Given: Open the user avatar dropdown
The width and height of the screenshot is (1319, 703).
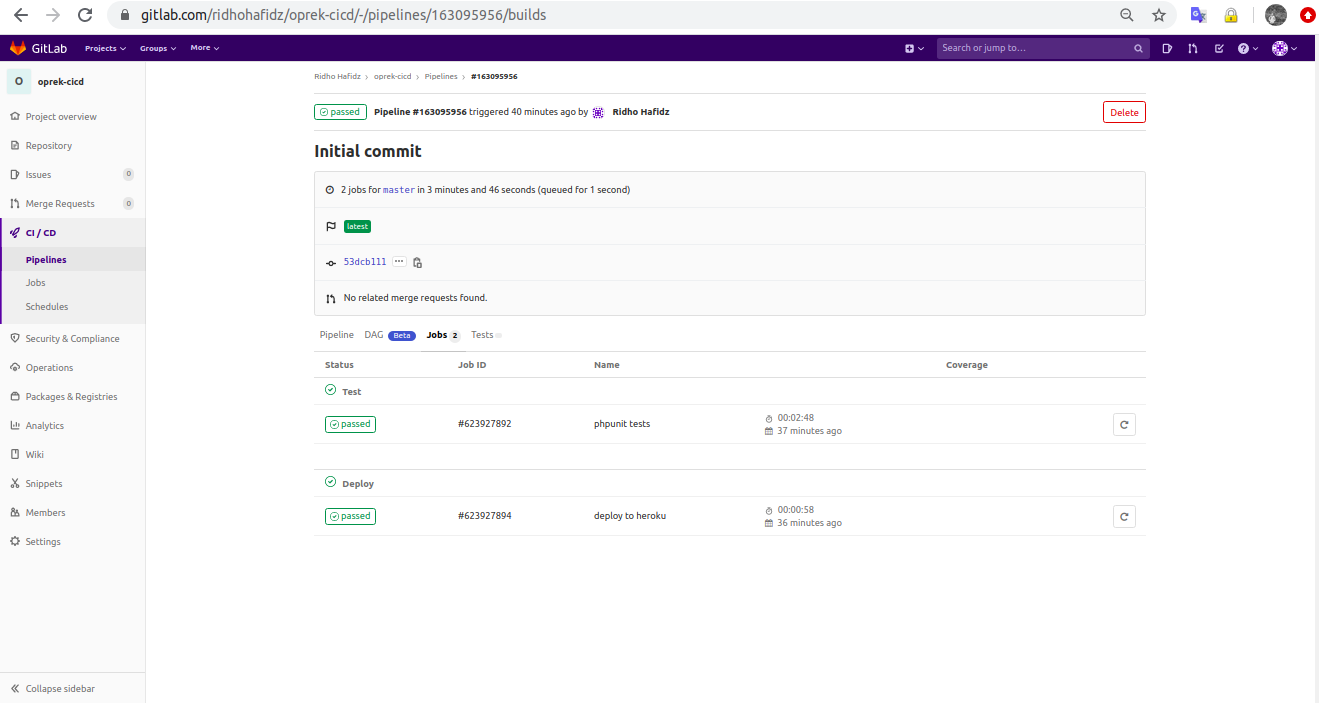Looking at the screenshot, I should click(1285, 48).
